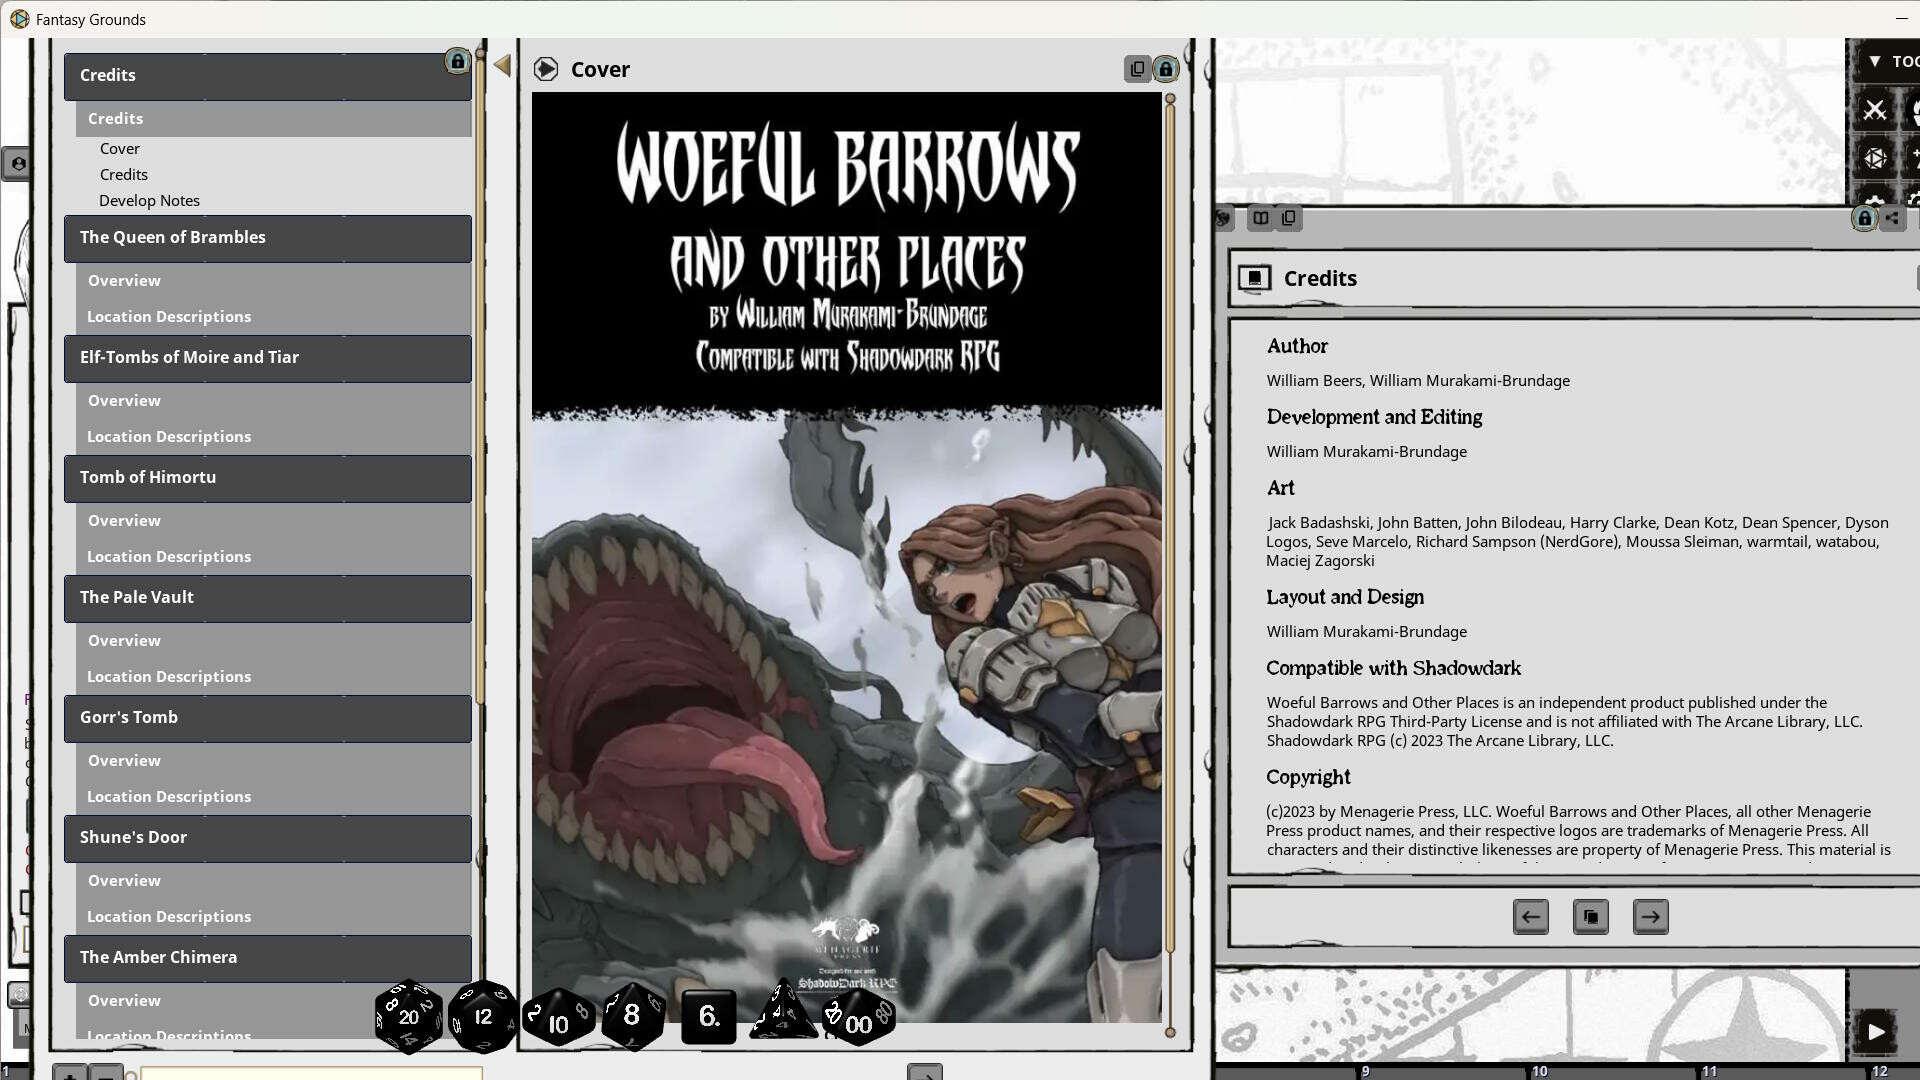Toggle the lock on Cover page
This screenshot has width=1920, height=1080.
click(x=1166, y=69)
